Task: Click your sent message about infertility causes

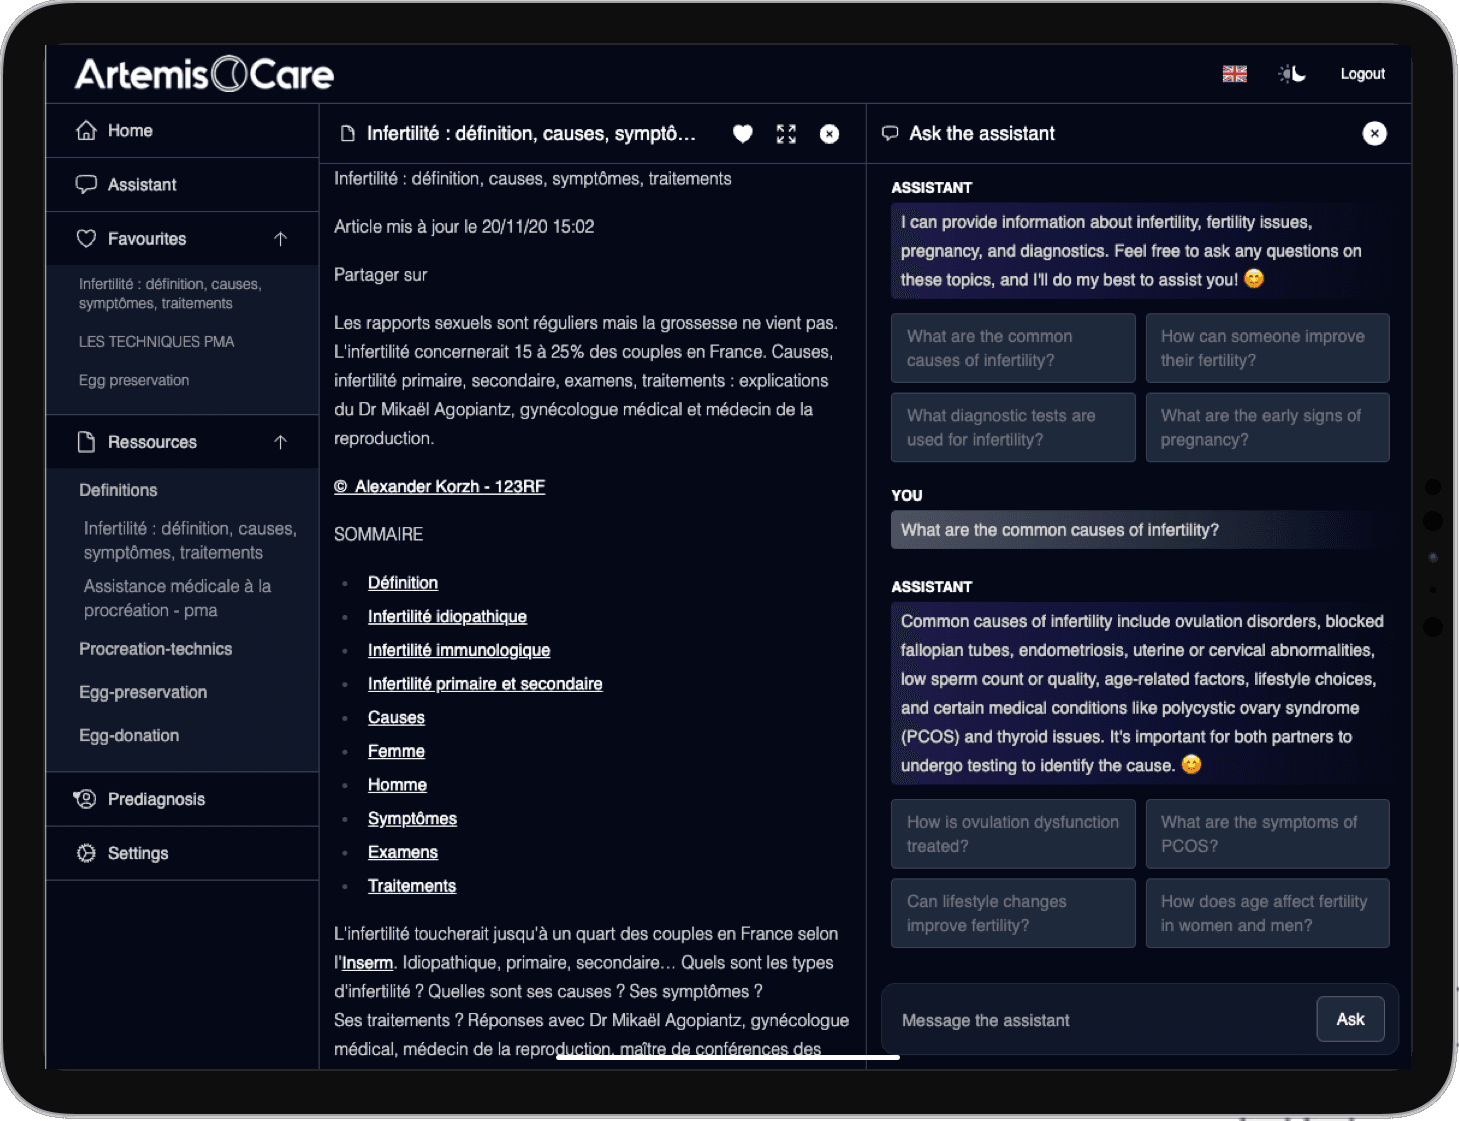Action: coord(1140,530)
